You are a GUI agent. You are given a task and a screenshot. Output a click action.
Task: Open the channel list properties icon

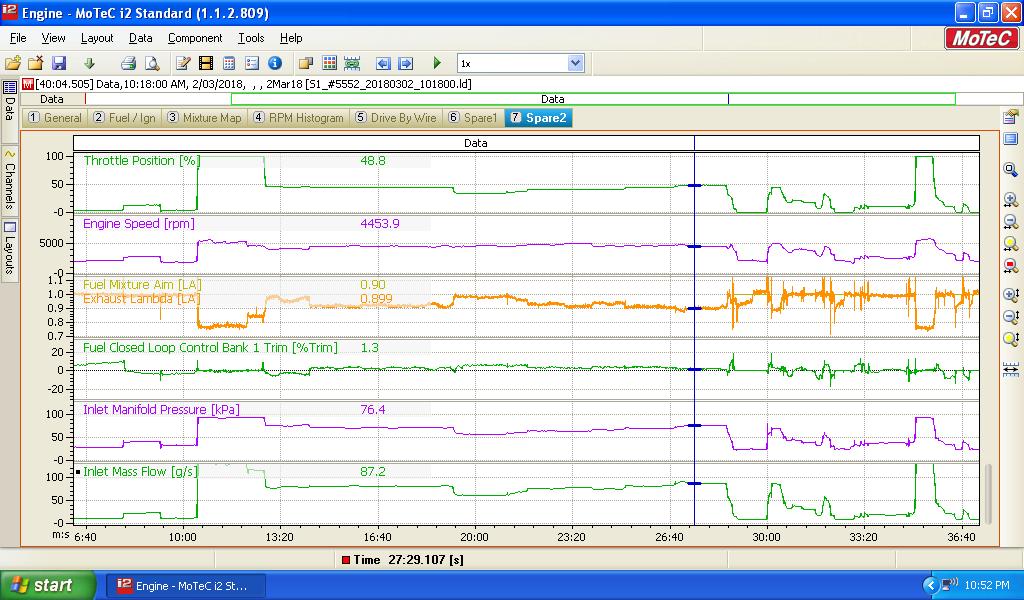point(252,63)
